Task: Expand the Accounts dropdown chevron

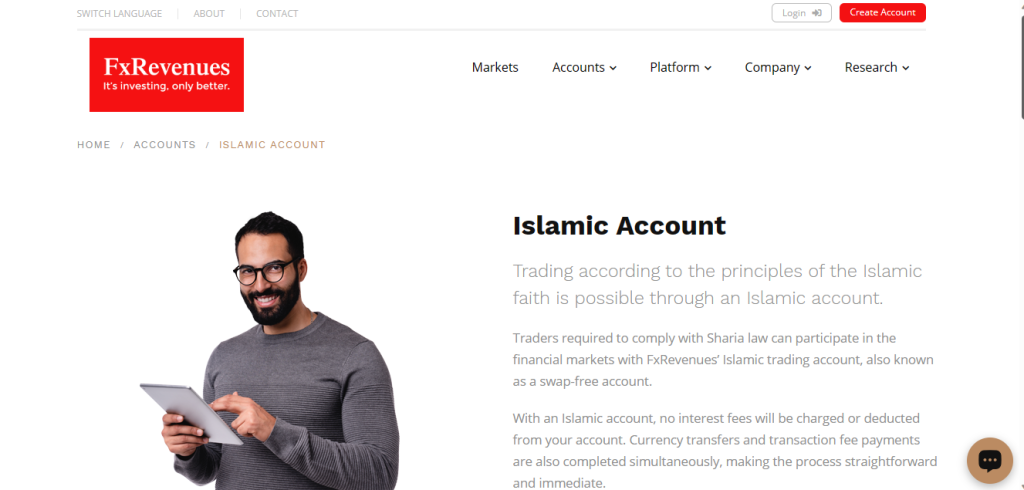Action: coord(613,68)
